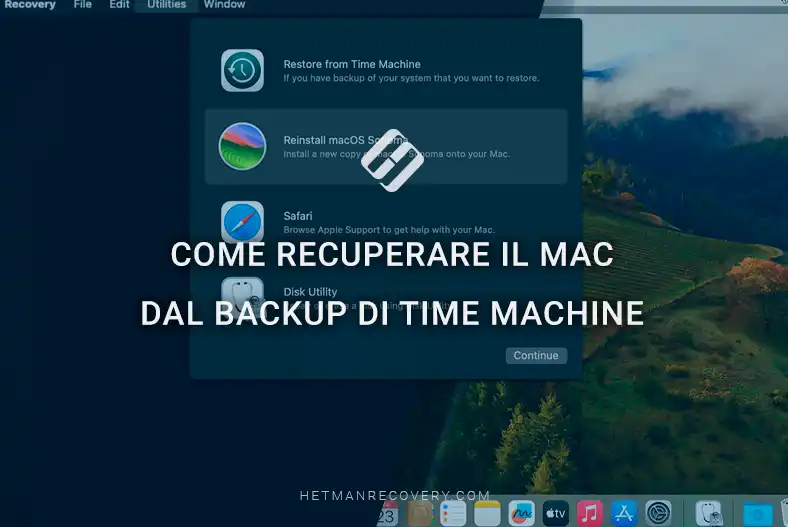Image resolution: width=788 pixels, height=527 pixels.
Task: Click the Notes icon in Dock
Action: [x=487, y=514]
